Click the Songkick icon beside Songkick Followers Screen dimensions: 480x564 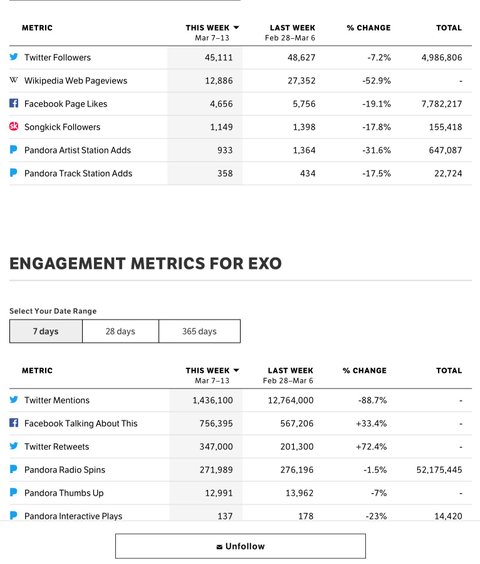(x=14, y=126)
